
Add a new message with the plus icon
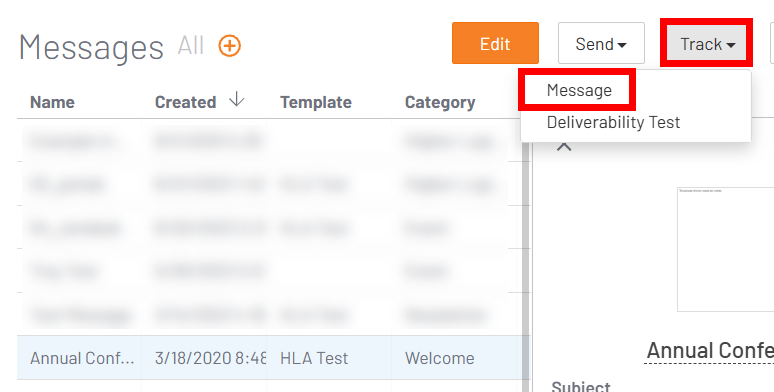click(x=230, y=46)
